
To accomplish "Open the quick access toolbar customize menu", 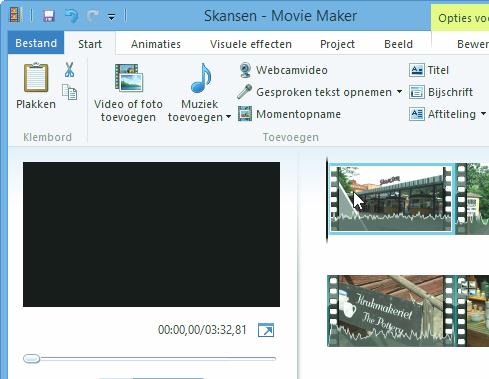I will click(x=112, y=16).
